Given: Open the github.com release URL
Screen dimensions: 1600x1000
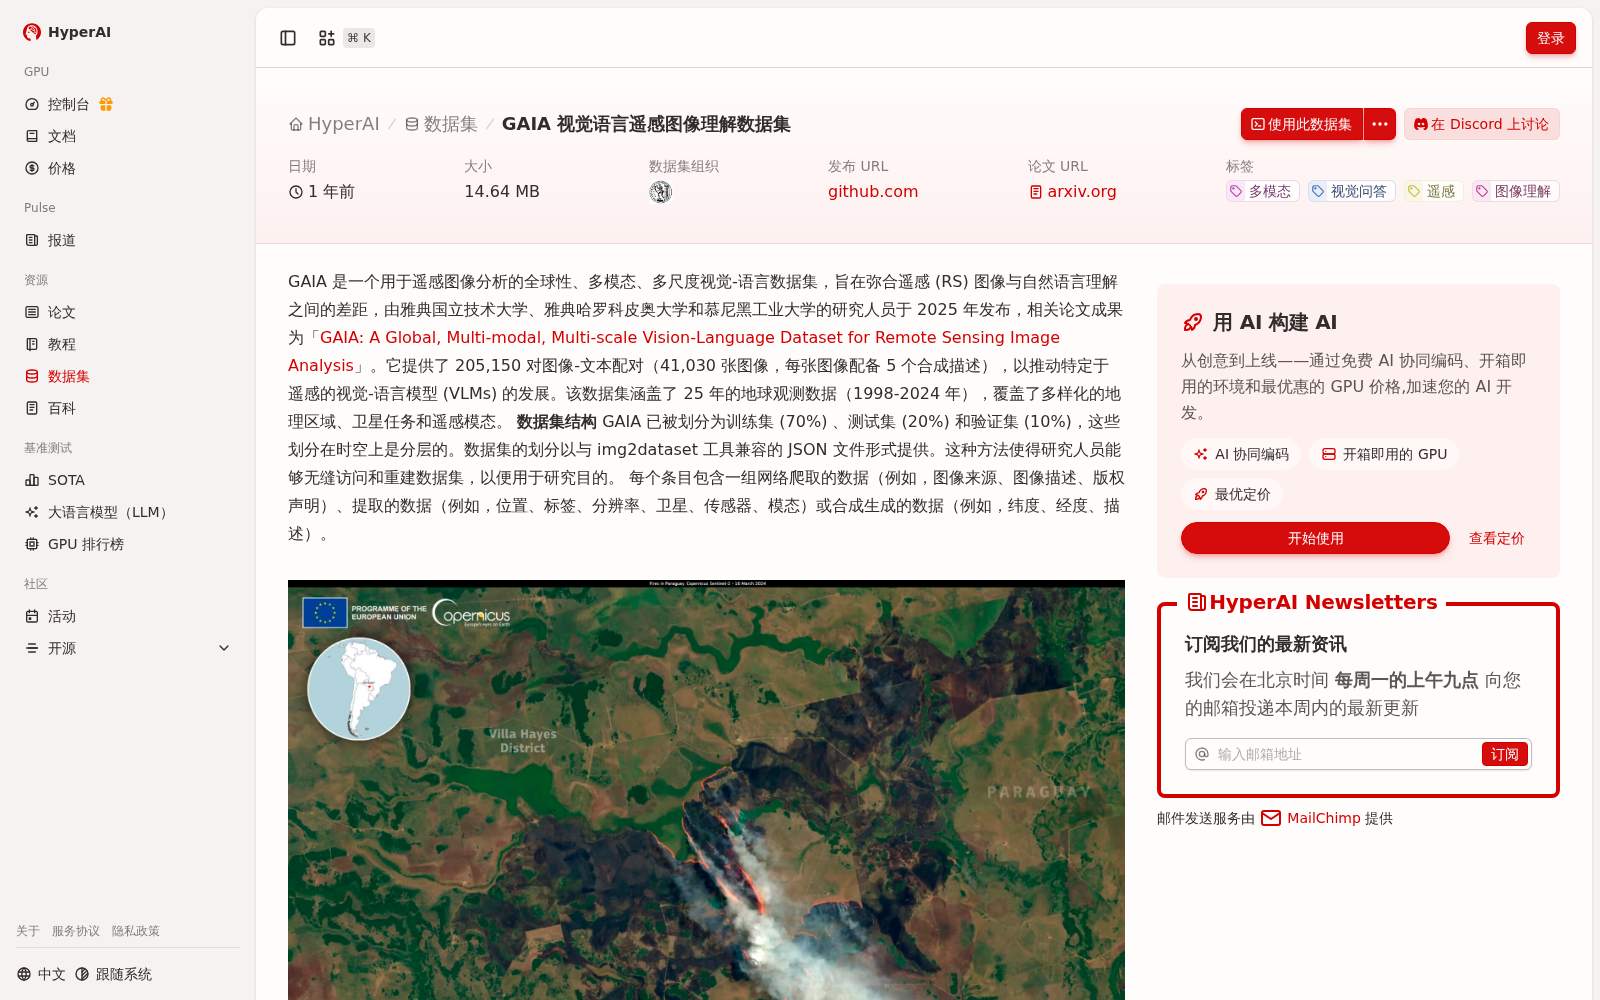Looking at the screenshot, I should (x=873, y=192).
